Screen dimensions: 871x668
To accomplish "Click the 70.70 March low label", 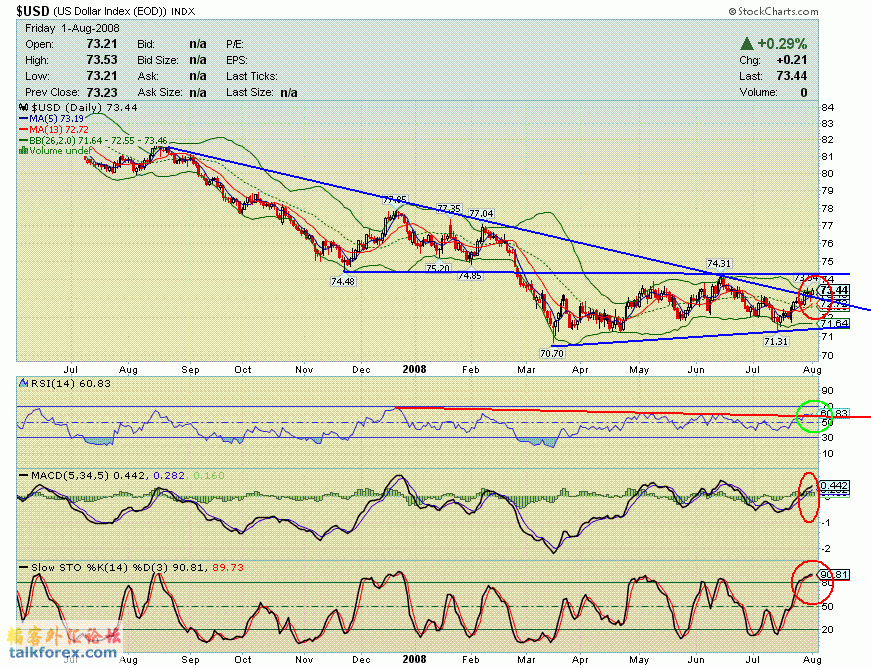I will 552,353.
